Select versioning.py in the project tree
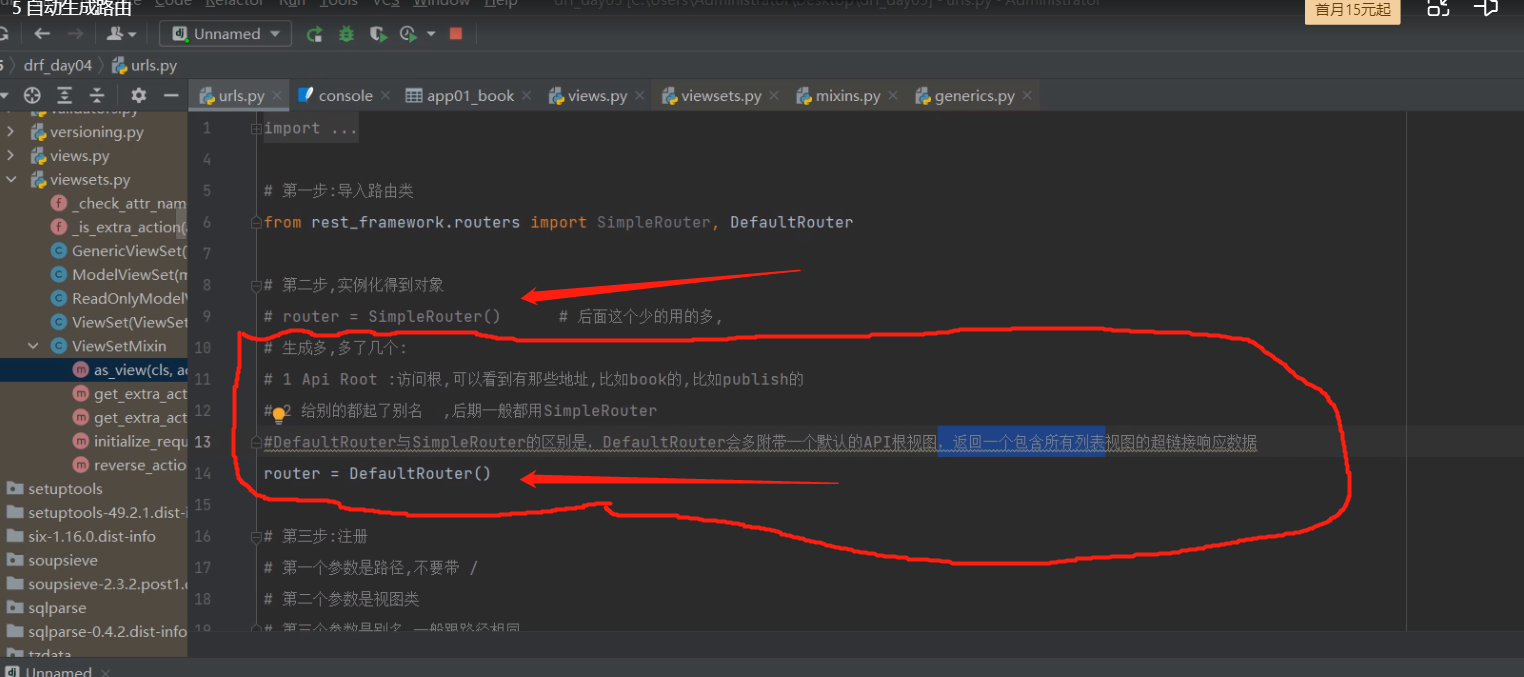 (96, 132)
